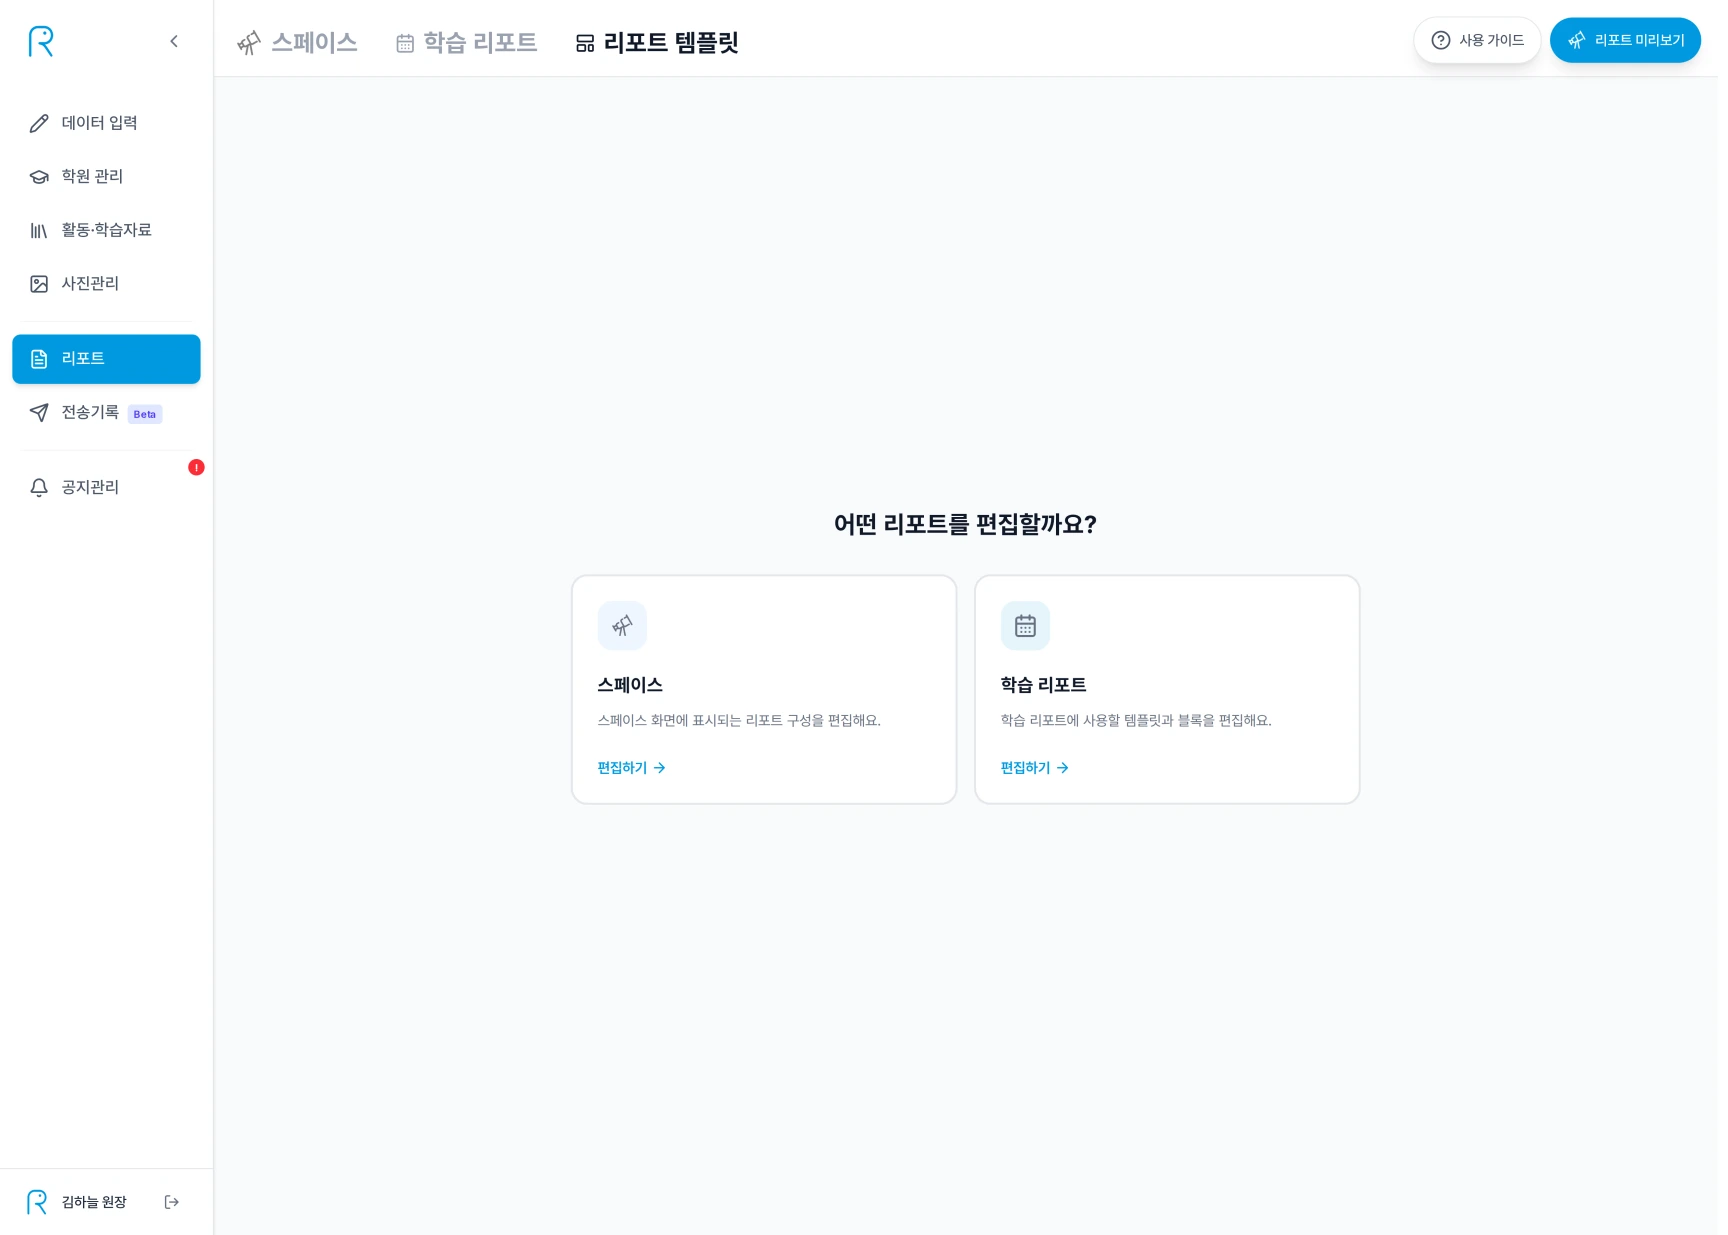Click the 리포트 미리보기 button
This screenshot has height=1235, width=1728.
tap(1625, 40)
